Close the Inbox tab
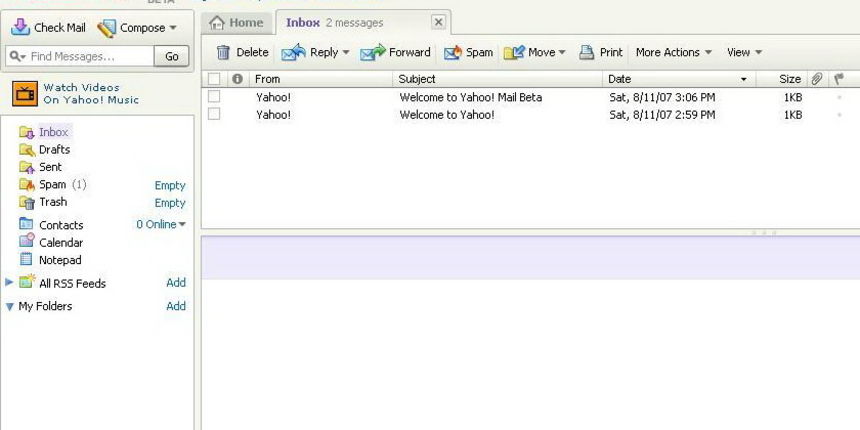The image size is (860, 430). click(x=438, y=22)
